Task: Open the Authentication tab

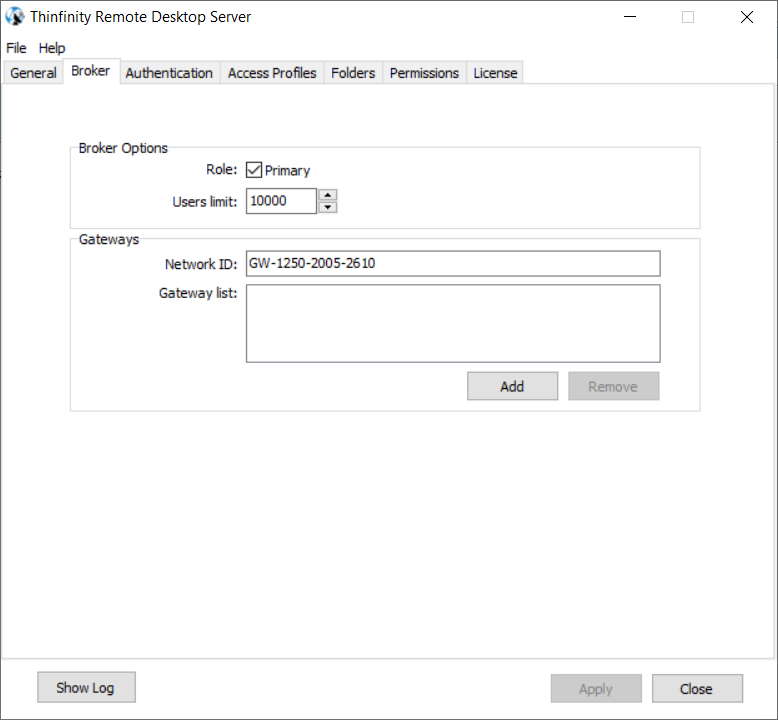Action: point(169,73)
